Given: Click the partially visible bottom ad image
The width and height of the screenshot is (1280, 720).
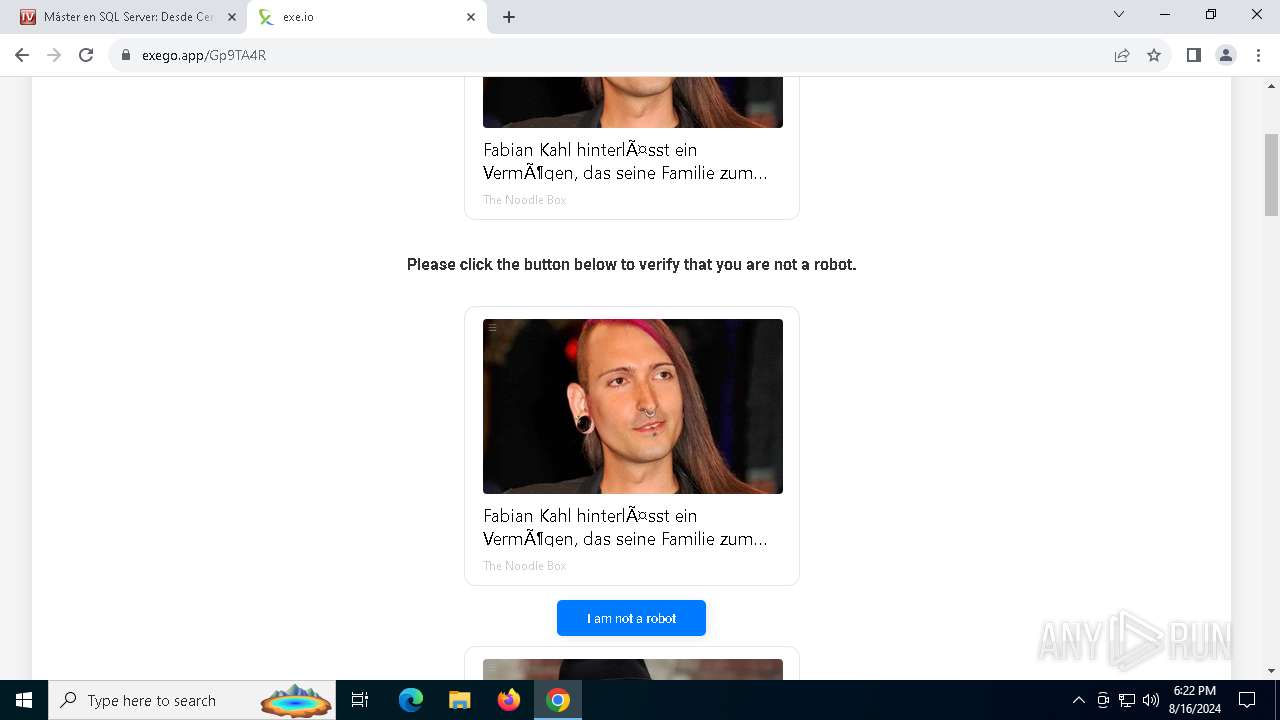Looking at the screenshot, I should [632, 669].
